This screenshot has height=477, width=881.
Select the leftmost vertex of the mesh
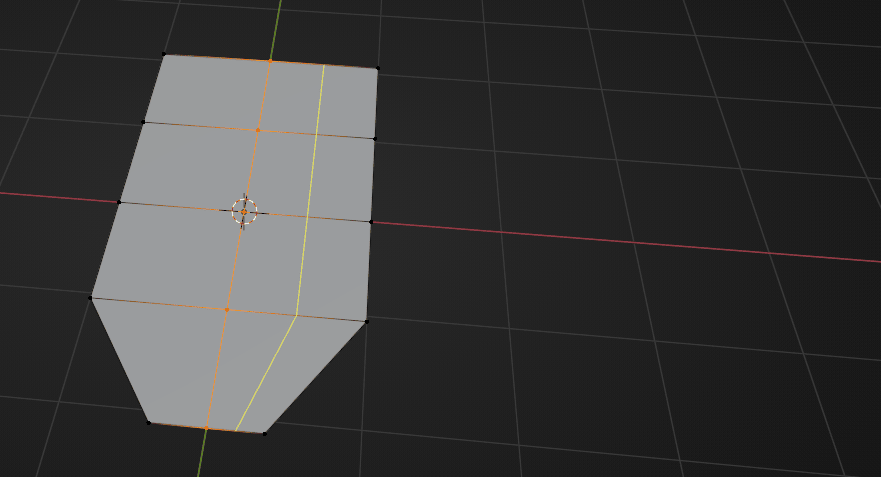point(91,297)
